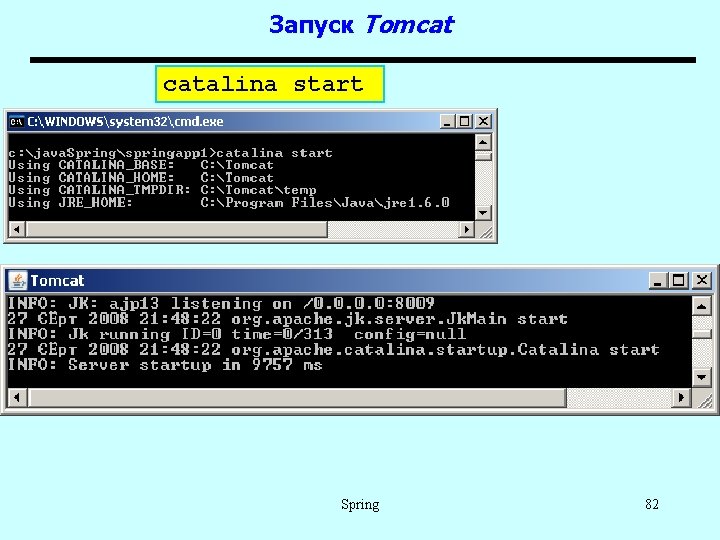The height and width of the screenshot is (540, 720).
Task: Click 'INFO: Server startup in 9757 ms'
Action: (165, 365)
